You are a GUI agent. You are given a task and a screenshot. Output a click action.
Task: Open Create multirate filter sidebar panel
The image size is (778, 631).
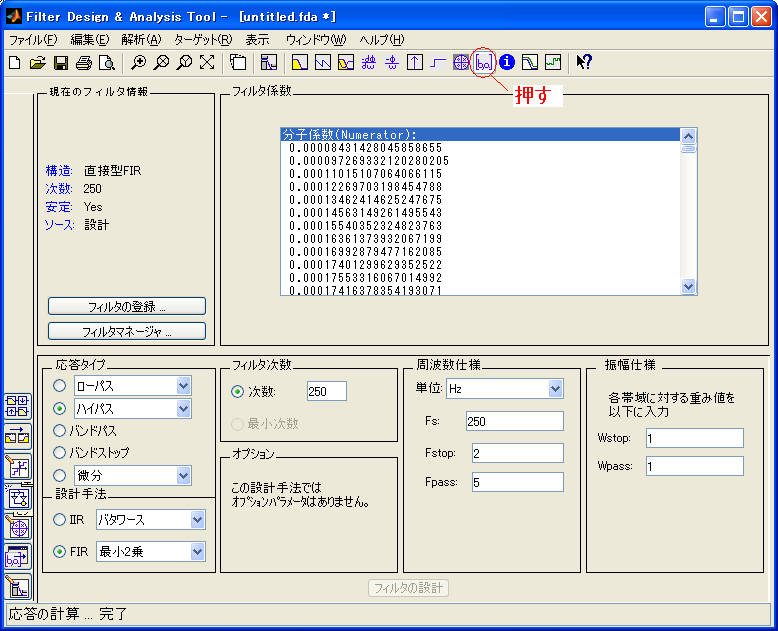(18, 406)
